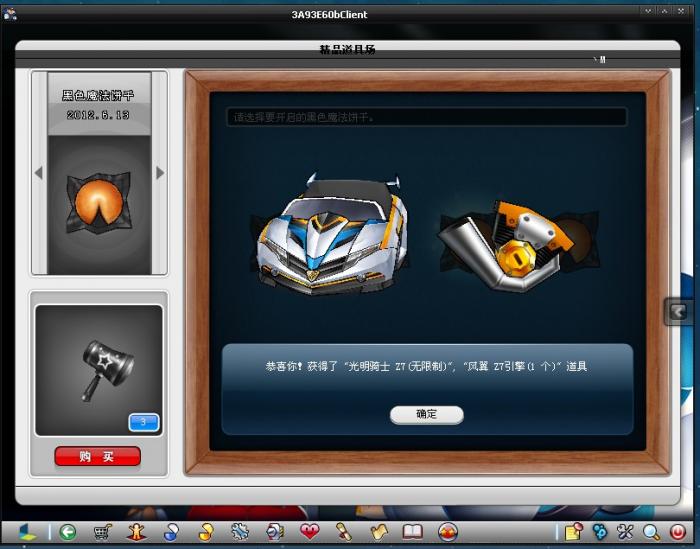Select the black magic fortune cookie image
This screenshot has width=700, height=549.
point(99,204)
